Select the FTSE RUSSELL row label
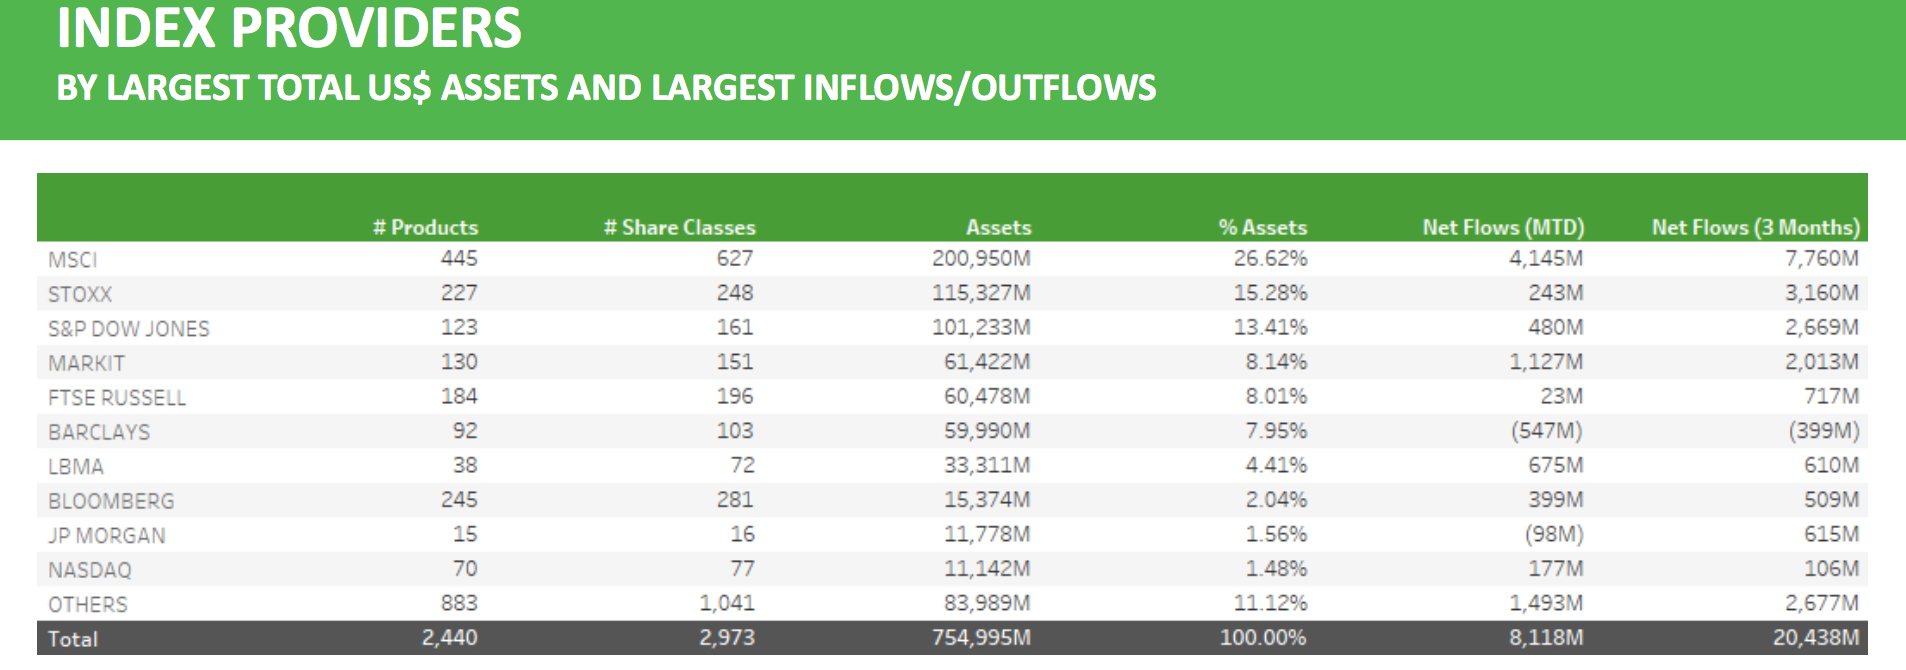The width and height of the screenshot is (1906, 670). (x=117, y=398)
